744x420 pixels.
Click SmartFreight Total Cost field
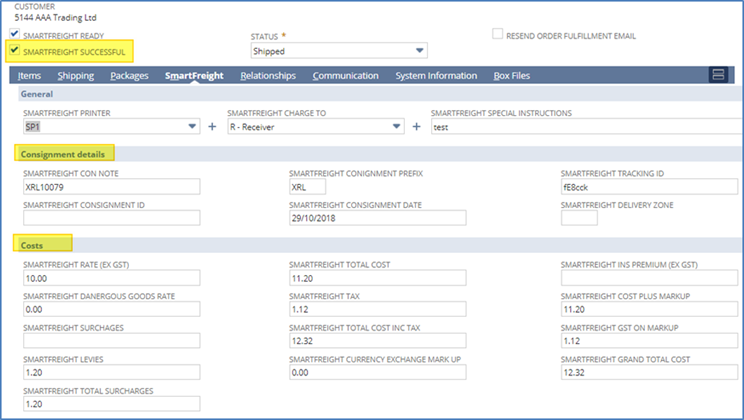[x=378, y=278]
